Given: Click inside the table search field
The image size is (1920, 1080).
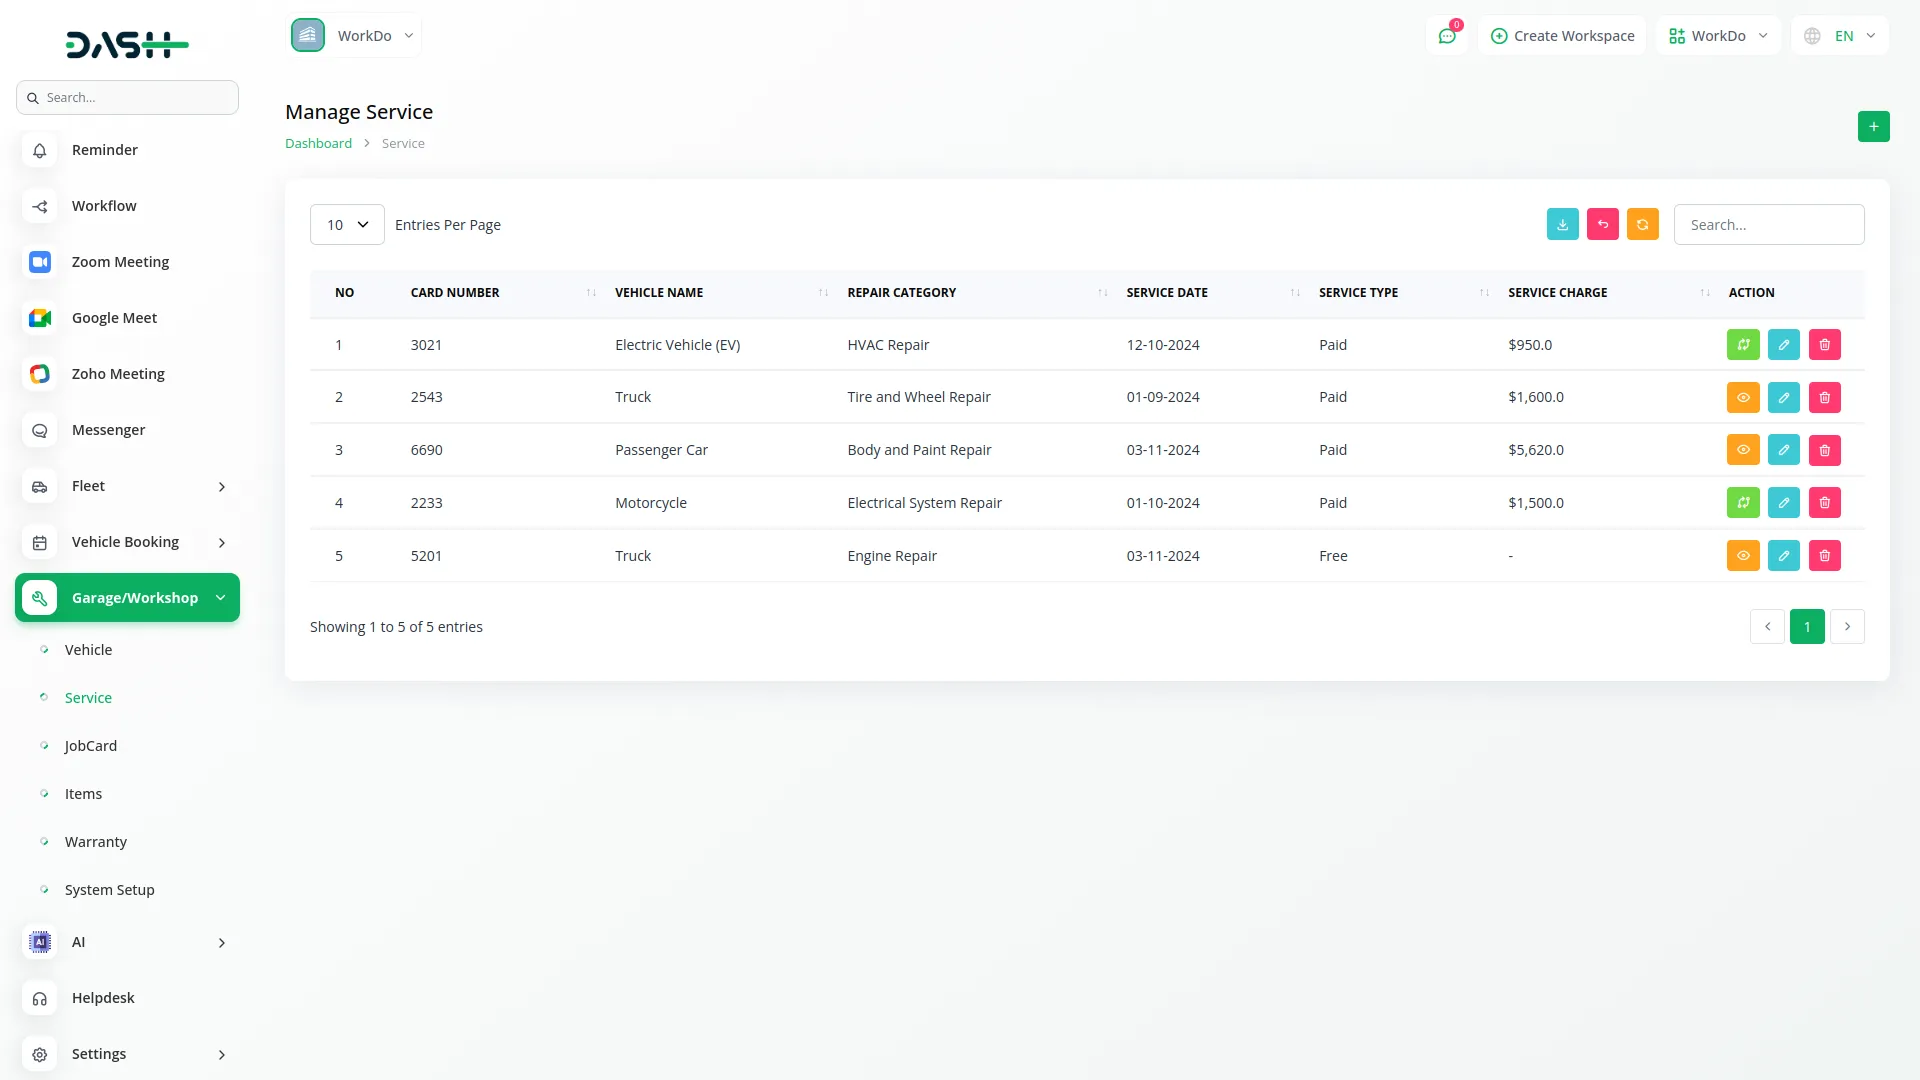Looking at the screenshot, I should 1768,224.
